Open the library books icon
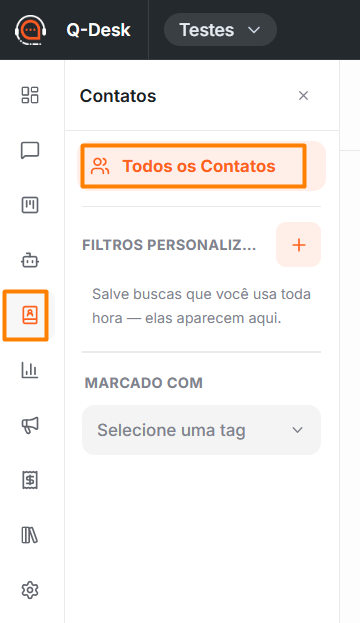The height and width of the screenshot is (623, 360). tap(30, 535)
